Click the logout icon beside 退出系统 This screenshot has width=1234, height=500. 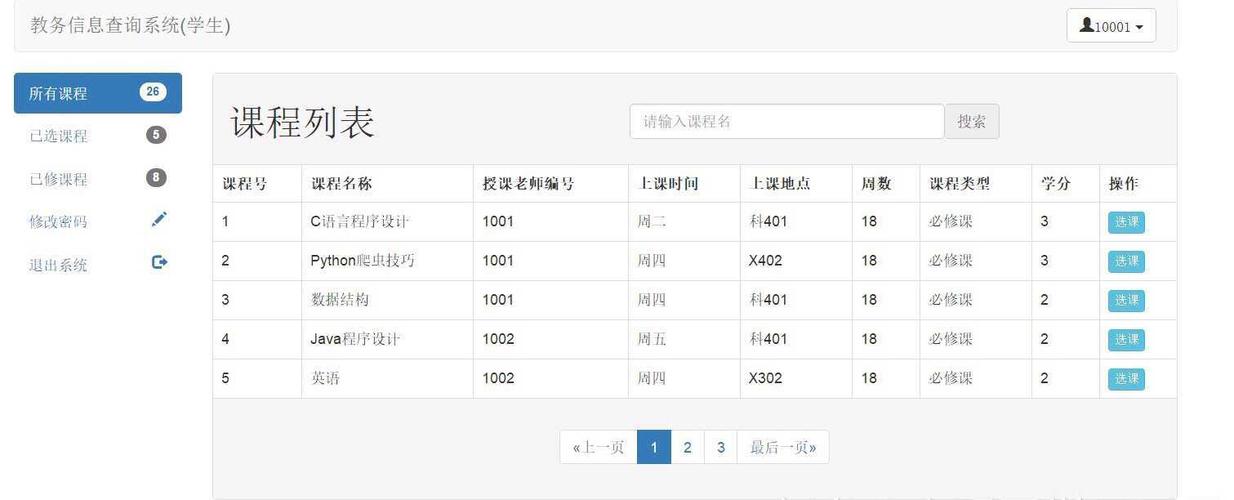click(x=159, y=262)
